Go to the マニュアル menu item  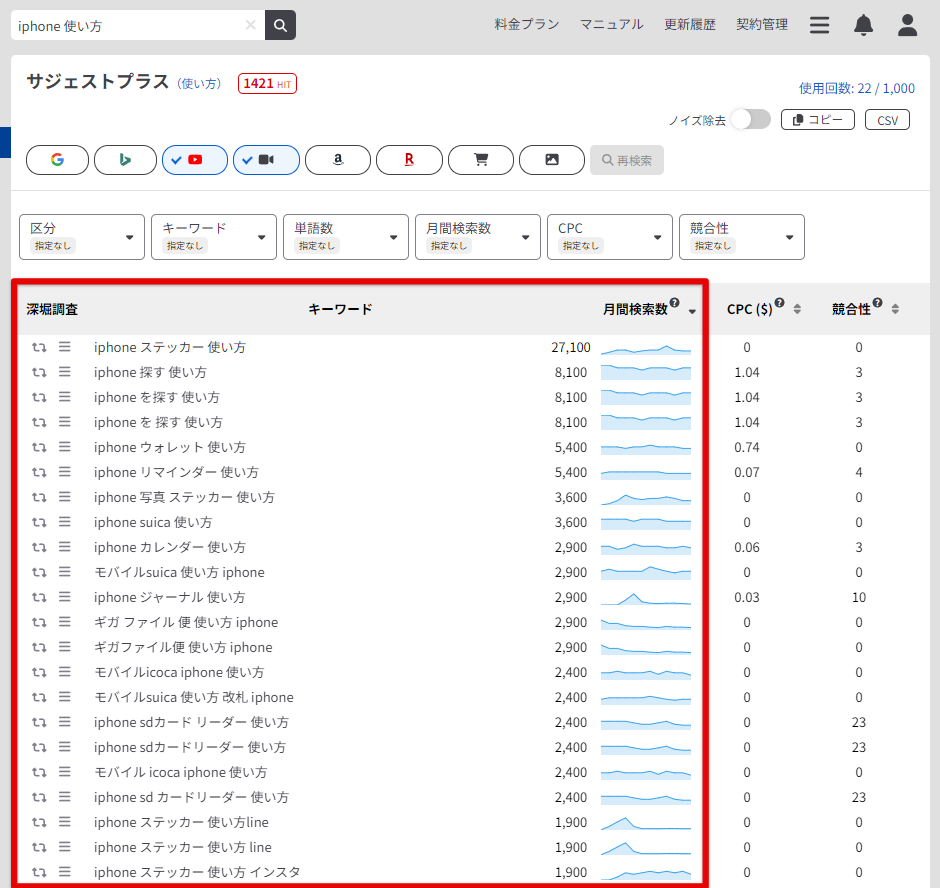tap(612, 24)
